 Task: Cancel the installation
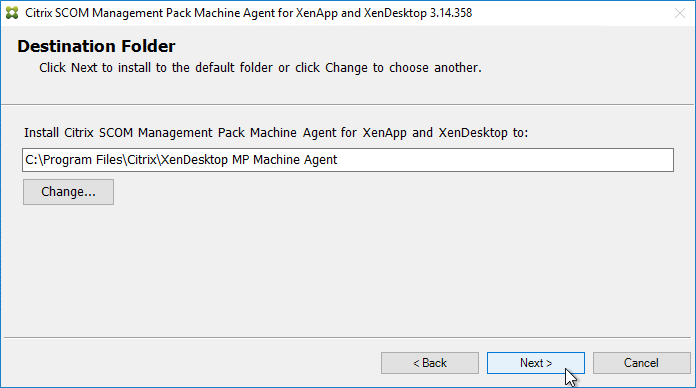pos(641,363)
